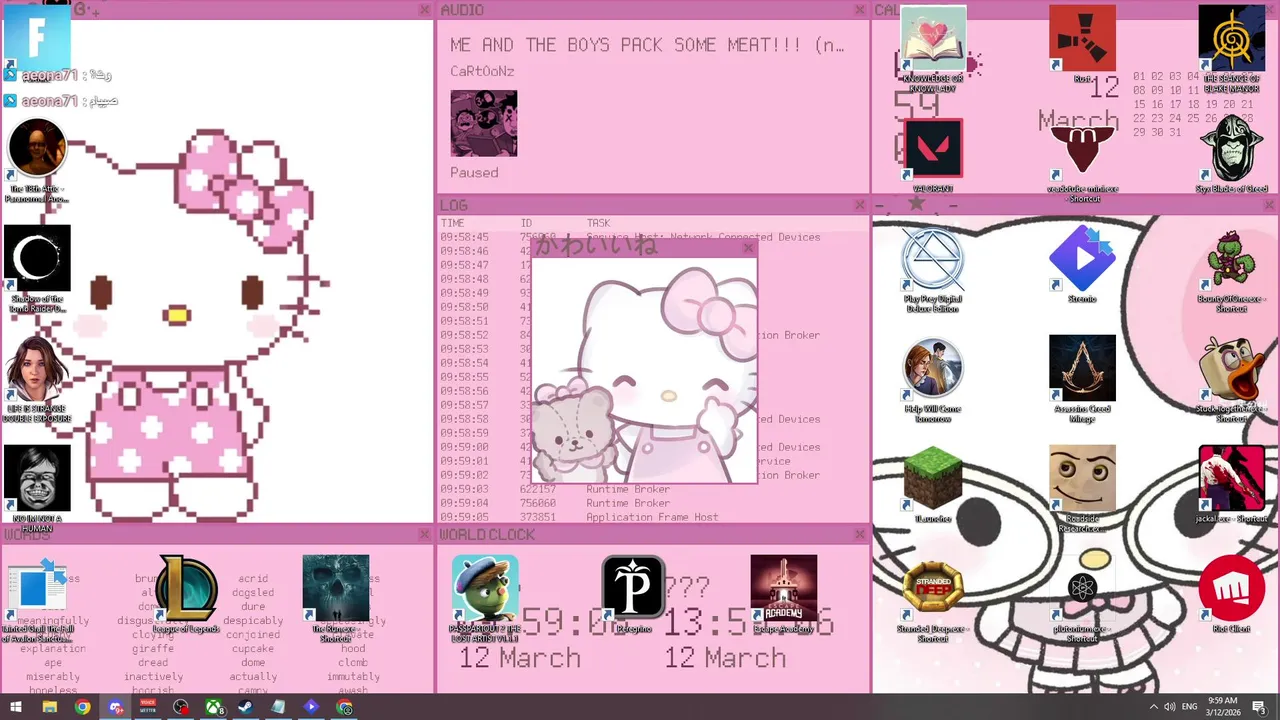Open Discord from the taskbar
Screen dimensions: 1280x720
[x=115, y=707]
